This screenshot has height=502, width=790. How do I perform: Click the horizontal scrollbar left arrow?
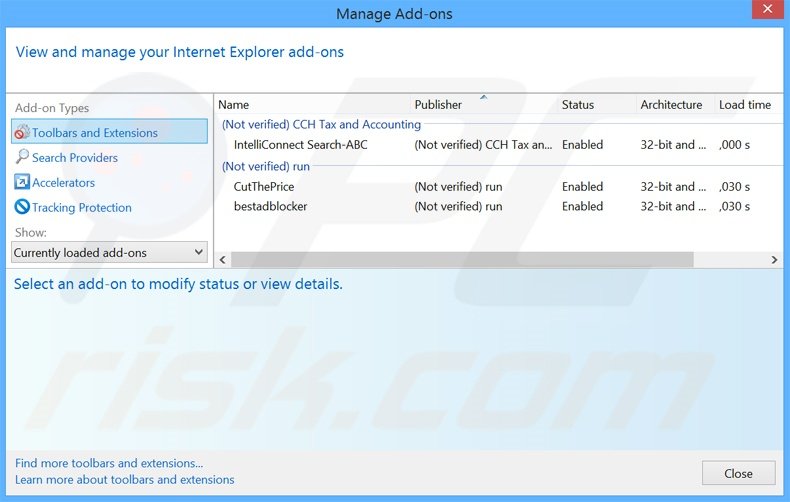point(222,260)
